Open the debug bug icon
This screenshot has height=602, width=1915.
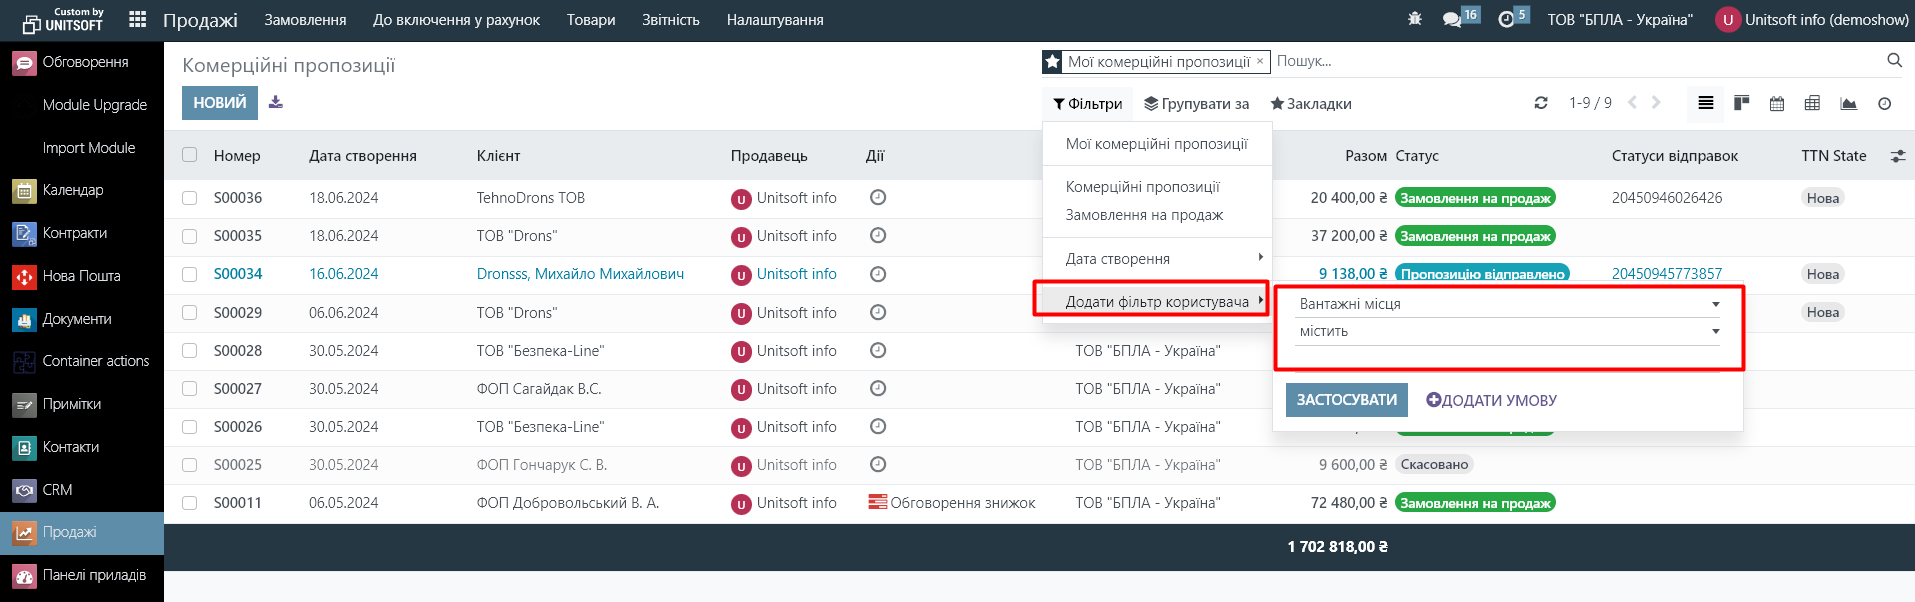click(1414, 19)
